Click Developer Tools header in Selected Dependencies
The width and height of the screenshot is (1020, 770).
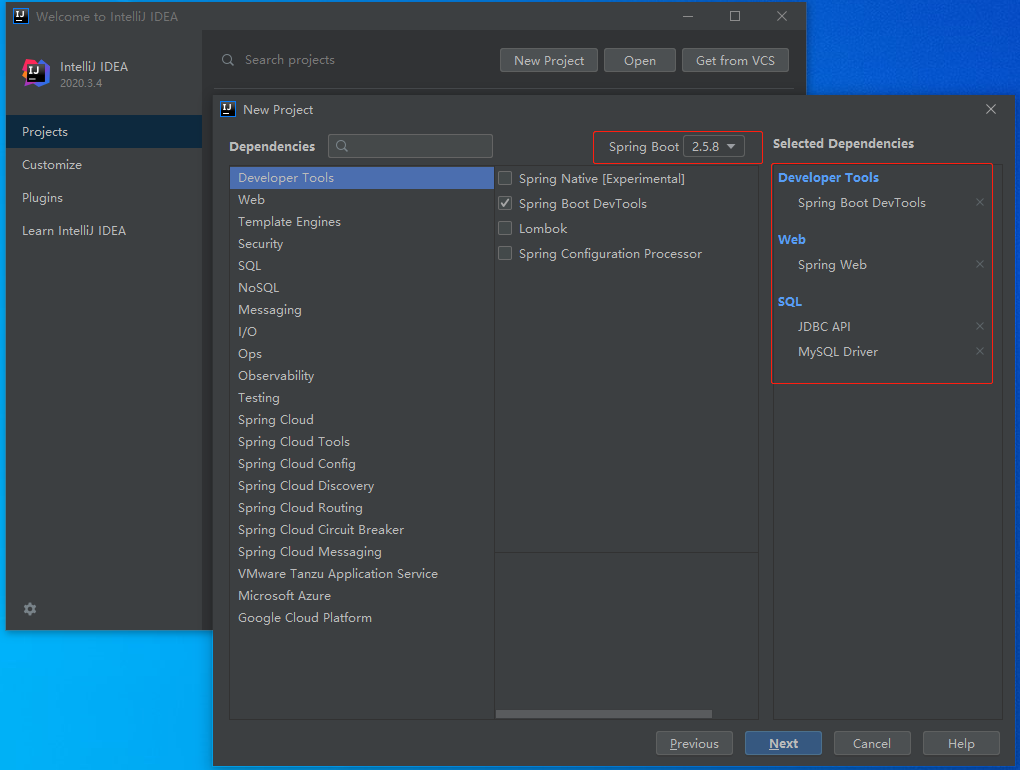[828, 178]
